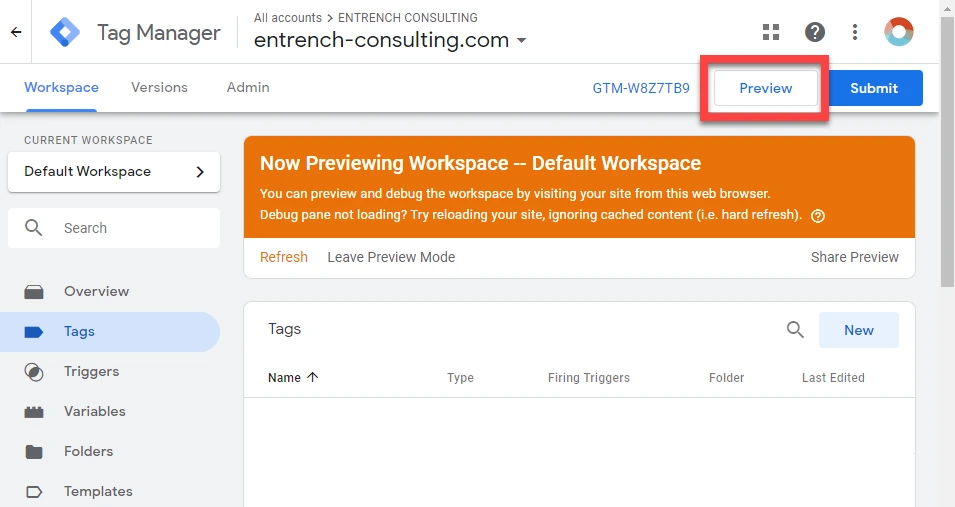The width and height of the screenshot is (955, 507).
Task: Sort tags by the Name column arrow
Action: tap(312, 377)
